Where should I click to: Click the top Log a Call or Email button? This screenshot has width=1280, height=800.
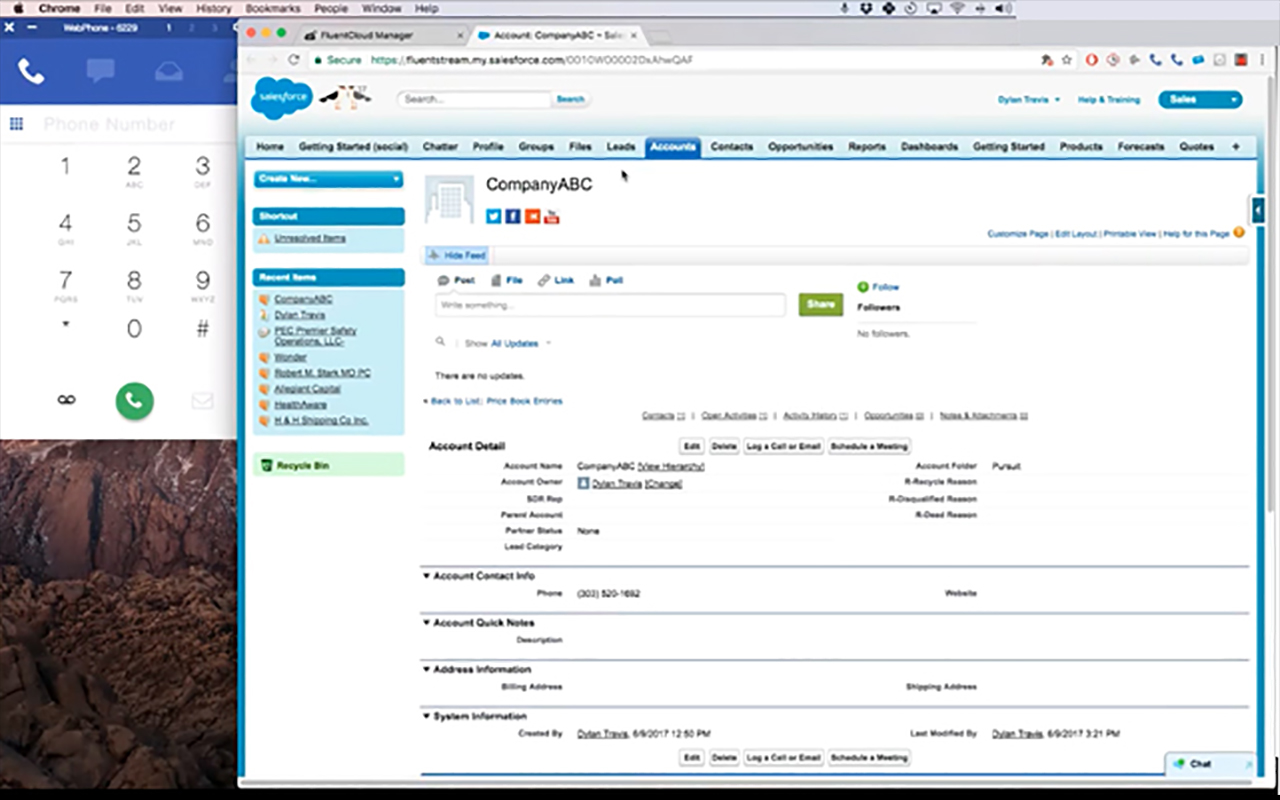(784, 446)
